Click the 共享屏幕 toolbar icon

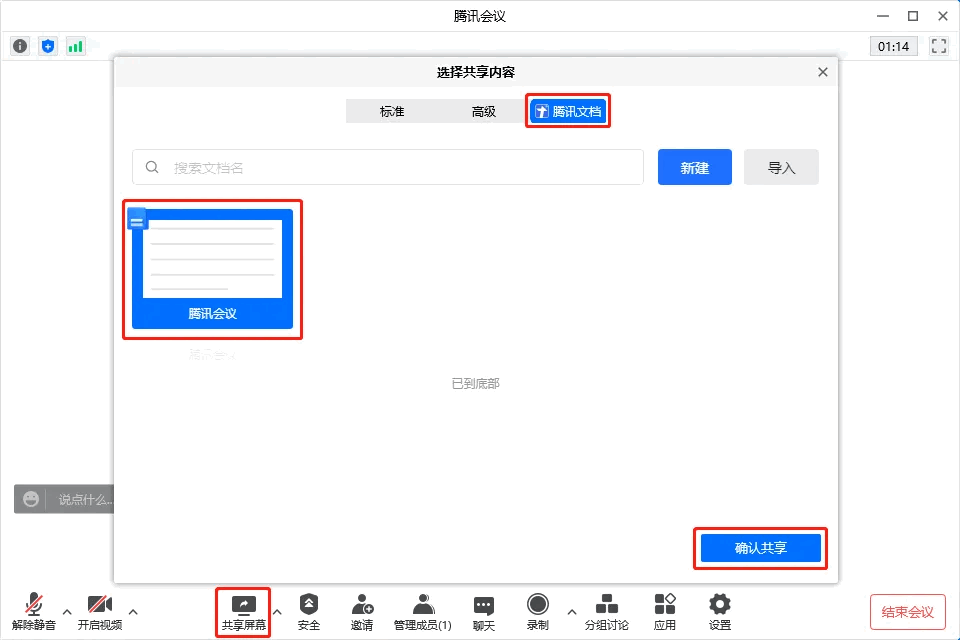pos(244,613)
